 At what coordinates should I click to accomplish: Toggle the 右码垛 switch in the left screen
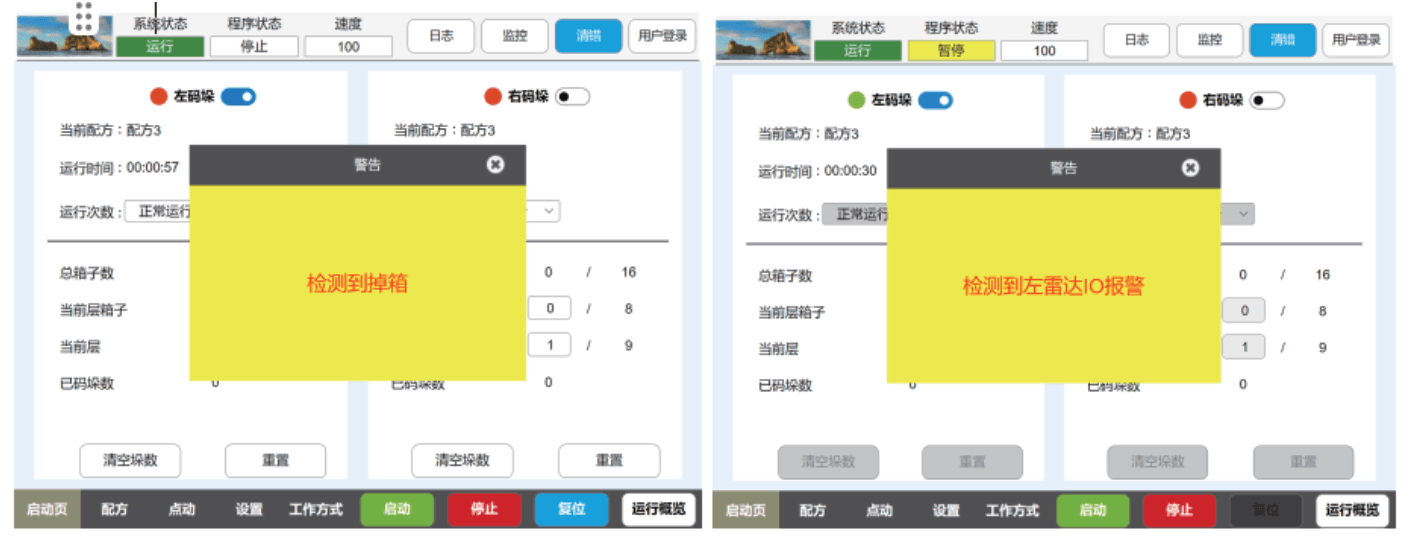(573, 97)
